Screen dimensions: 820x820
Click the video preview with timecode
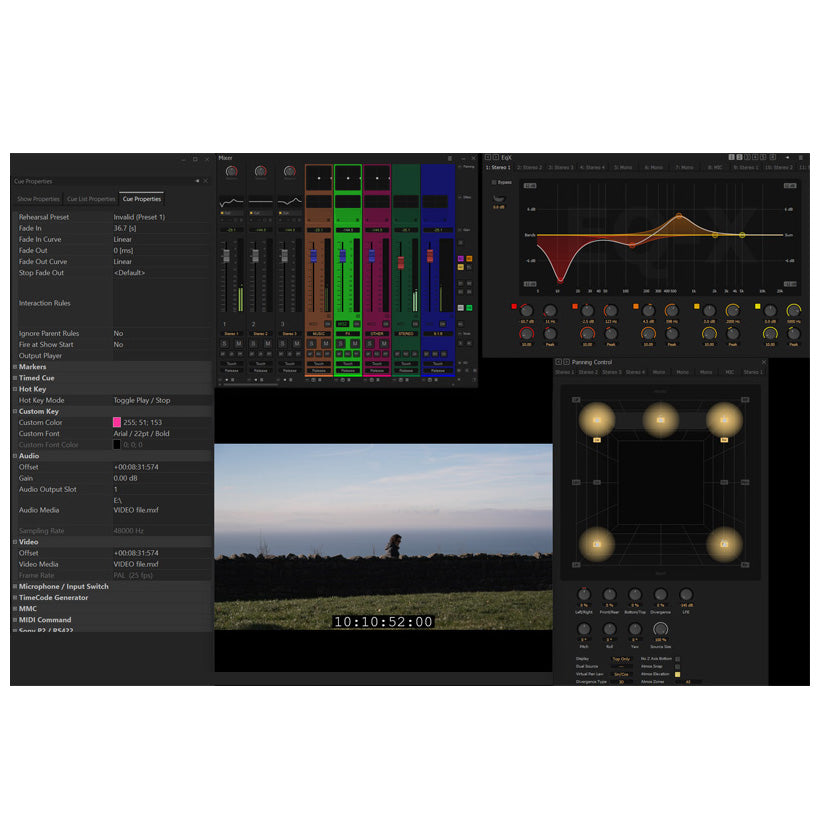[383, 537]
